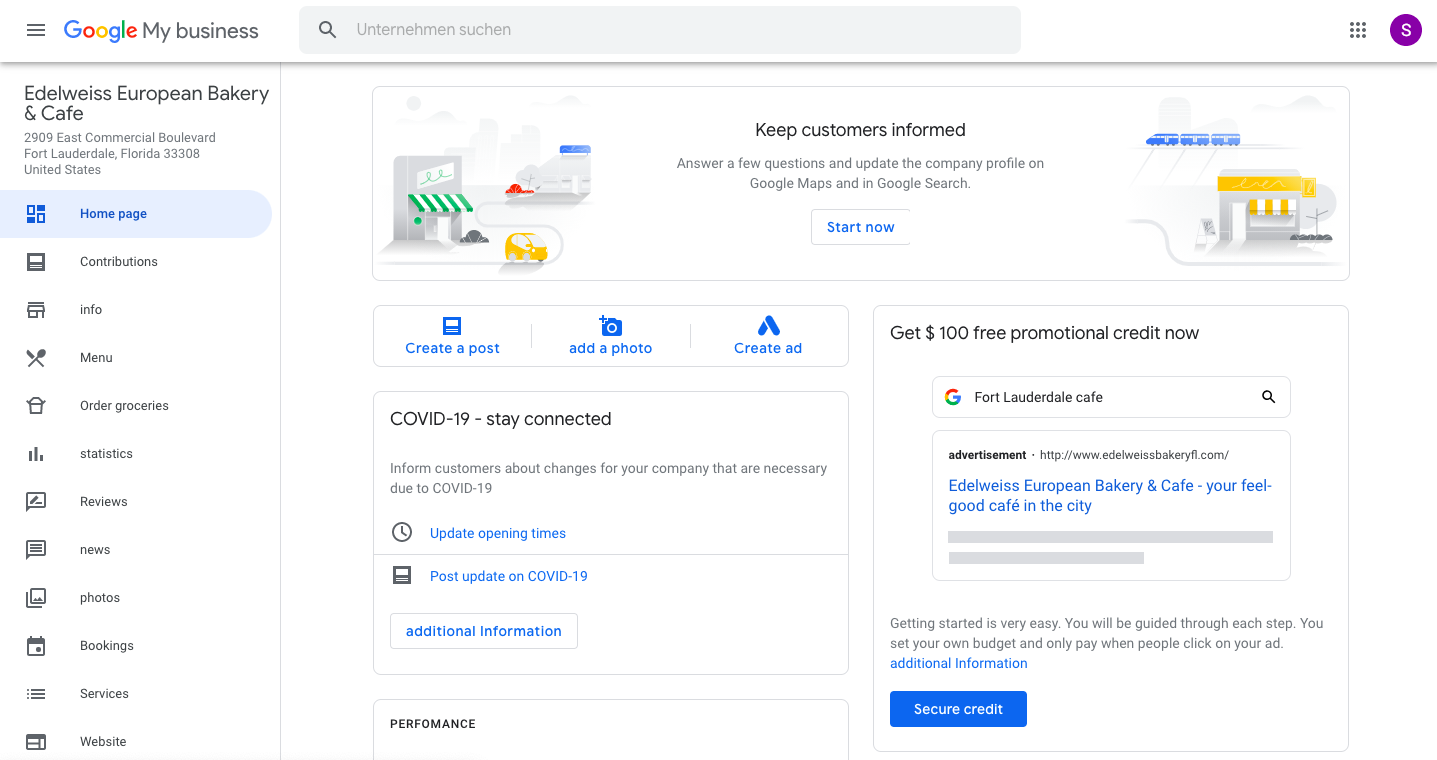This screenshot has height=760, width=1437.
Task: Open the account profile avatar
Action: point(1405,30)
